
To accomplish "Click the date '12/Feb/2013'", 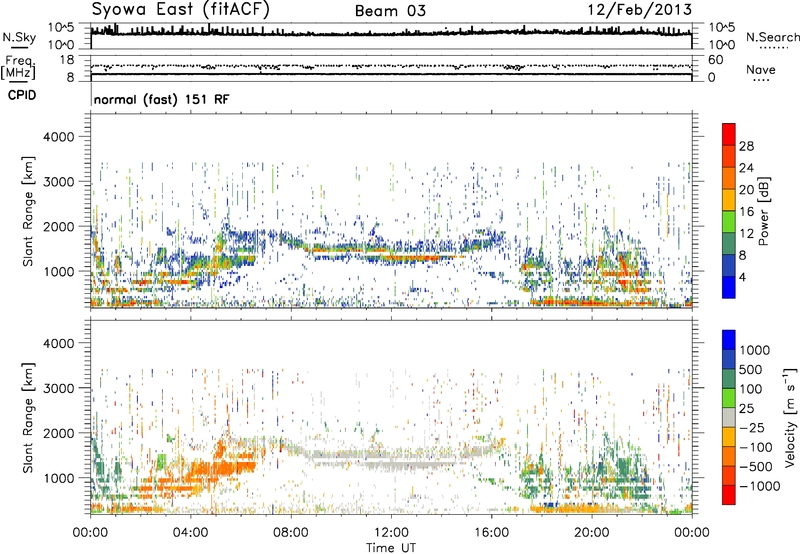I will [640, 9].
